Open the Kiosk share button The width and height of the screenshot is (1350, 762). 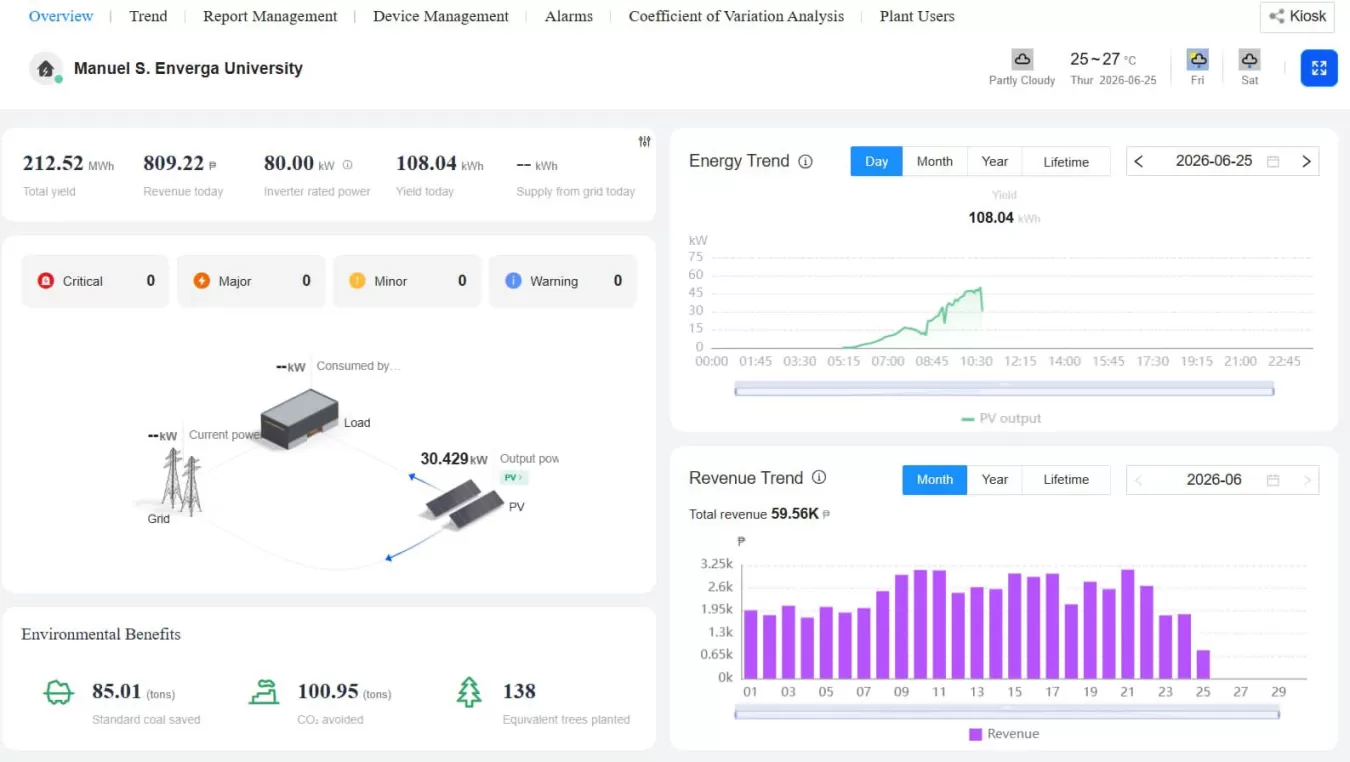pyautogui.click(x=1297, y=17)
